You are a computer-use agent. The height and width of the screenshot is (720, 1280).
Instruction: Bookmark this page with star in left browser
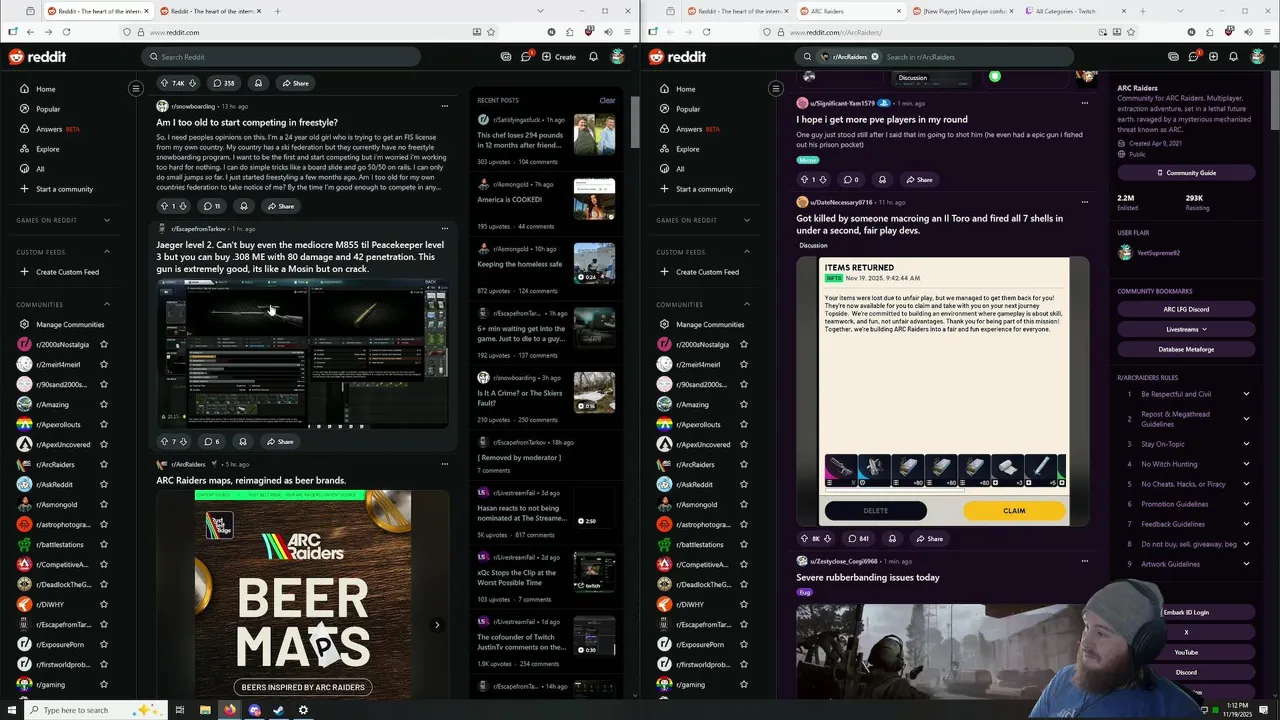coord(490,32)
